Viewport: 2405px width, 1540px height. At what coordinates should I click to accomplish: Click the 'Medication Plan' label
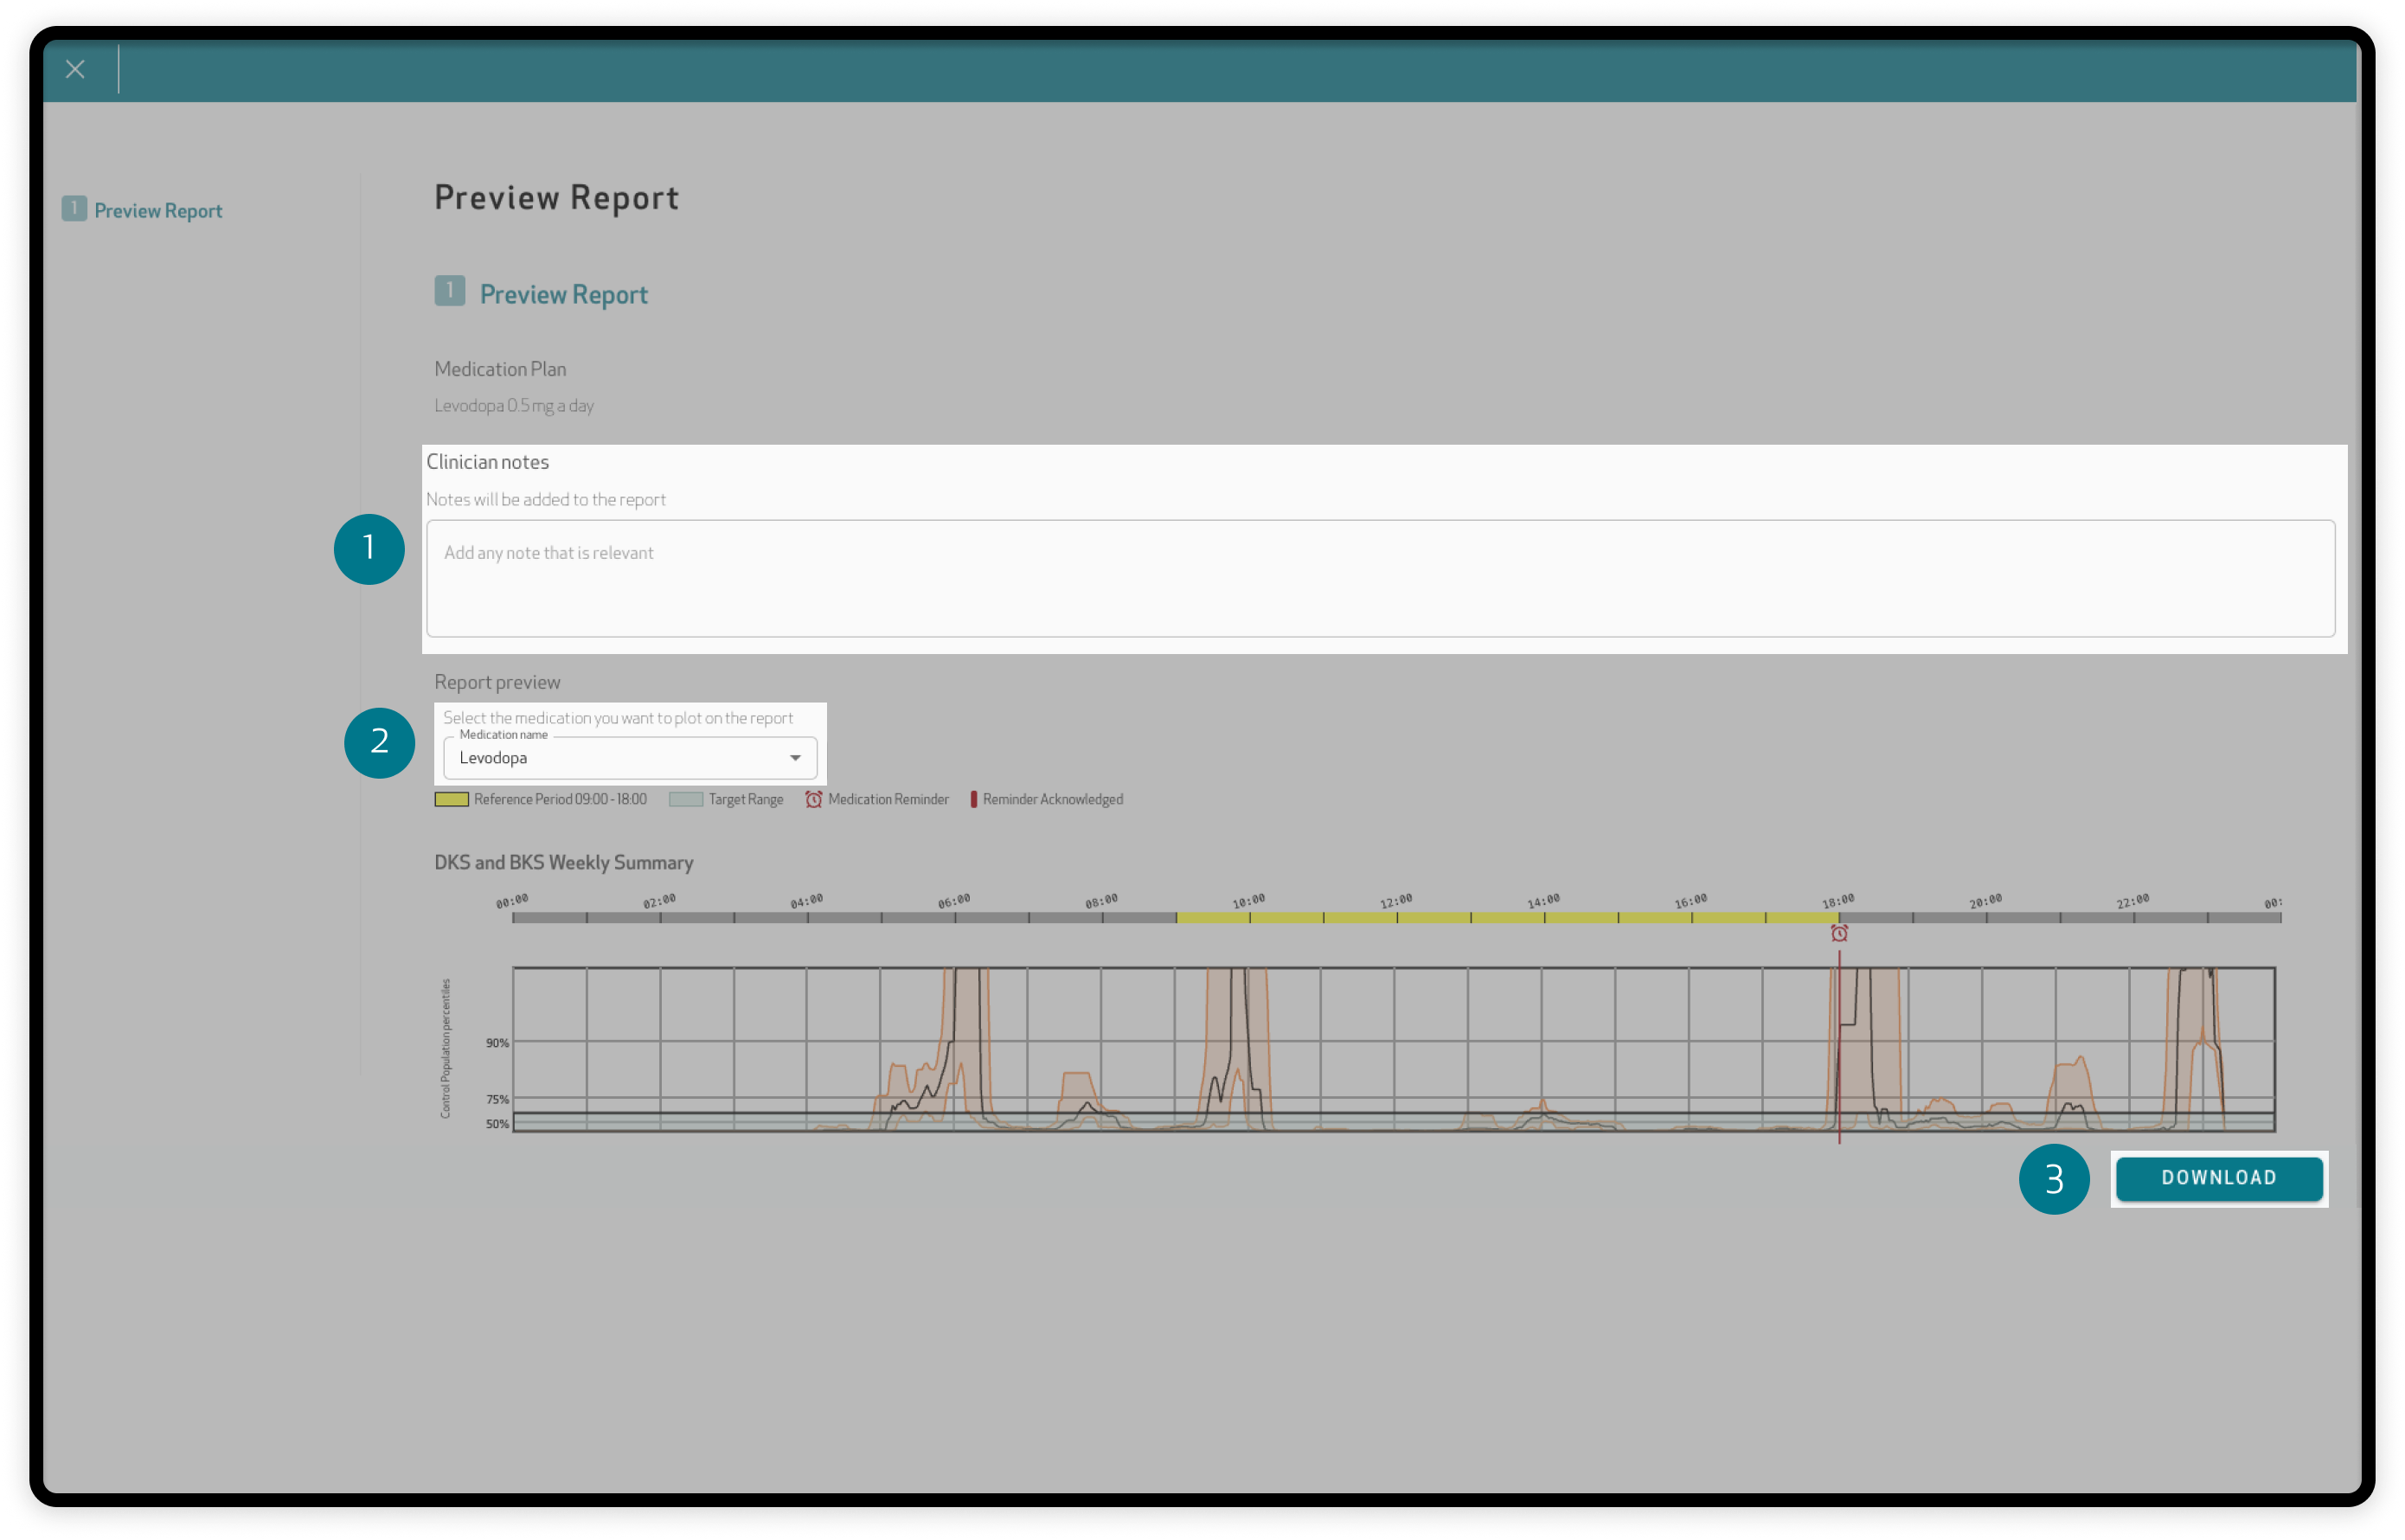coord(500,369)
